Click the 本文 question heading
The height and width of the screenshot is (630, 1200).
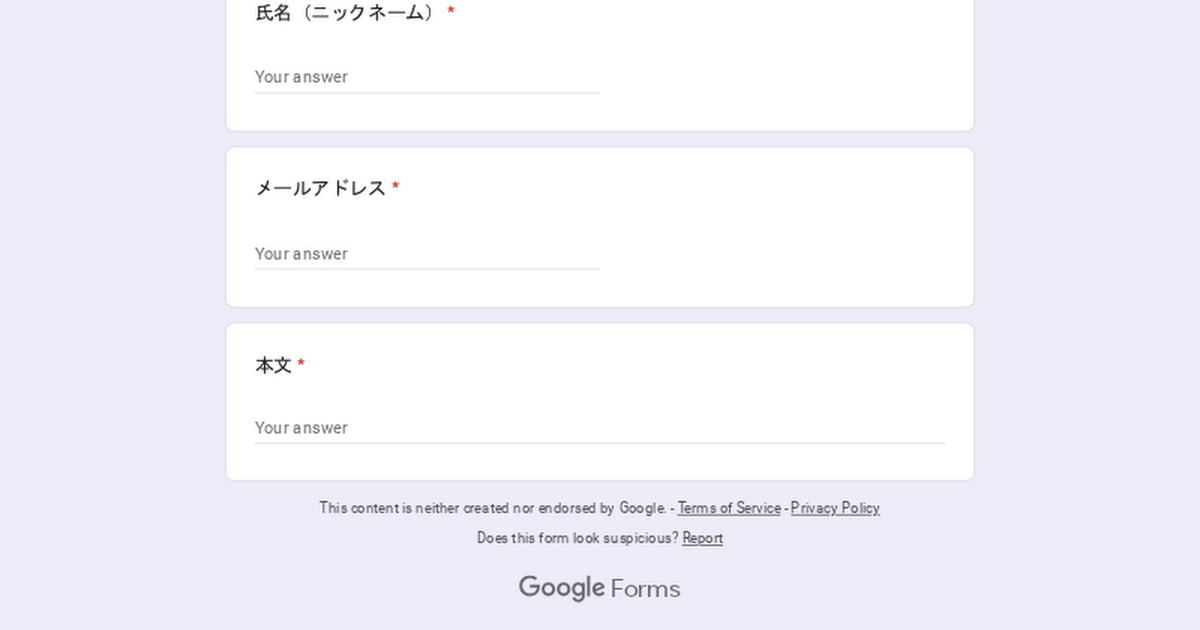coord(273,366)
